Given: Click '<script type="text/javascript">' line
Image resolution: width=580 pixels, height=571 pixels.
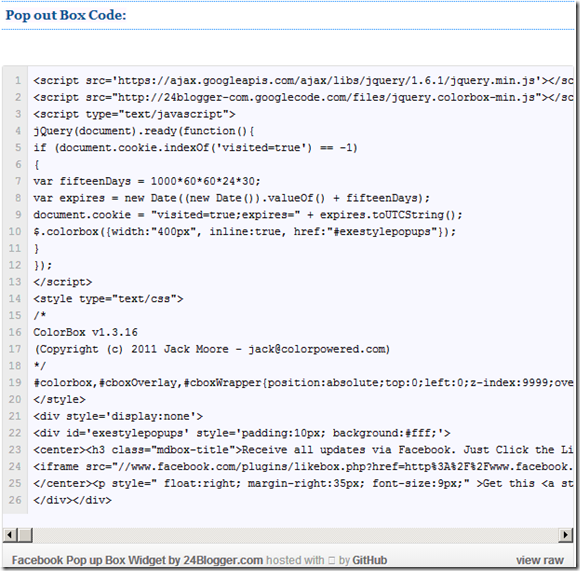Looking at the screenshot, I should click(134, 114).
